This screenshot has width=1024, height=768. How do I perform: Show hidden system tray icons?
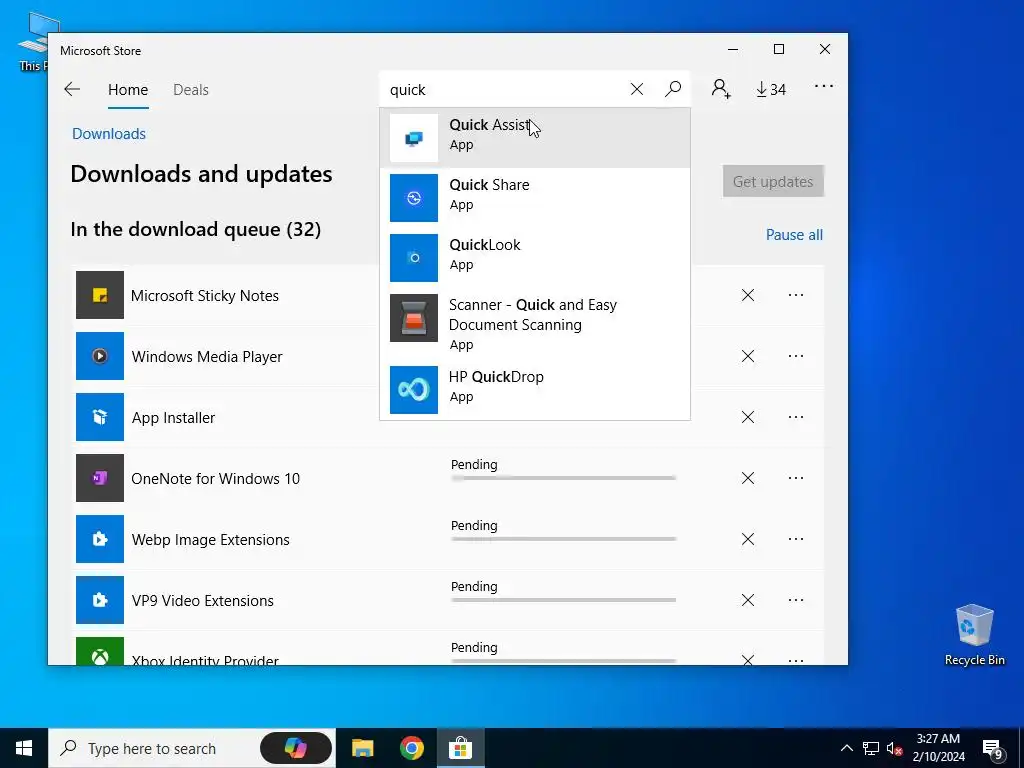[846, 748]
